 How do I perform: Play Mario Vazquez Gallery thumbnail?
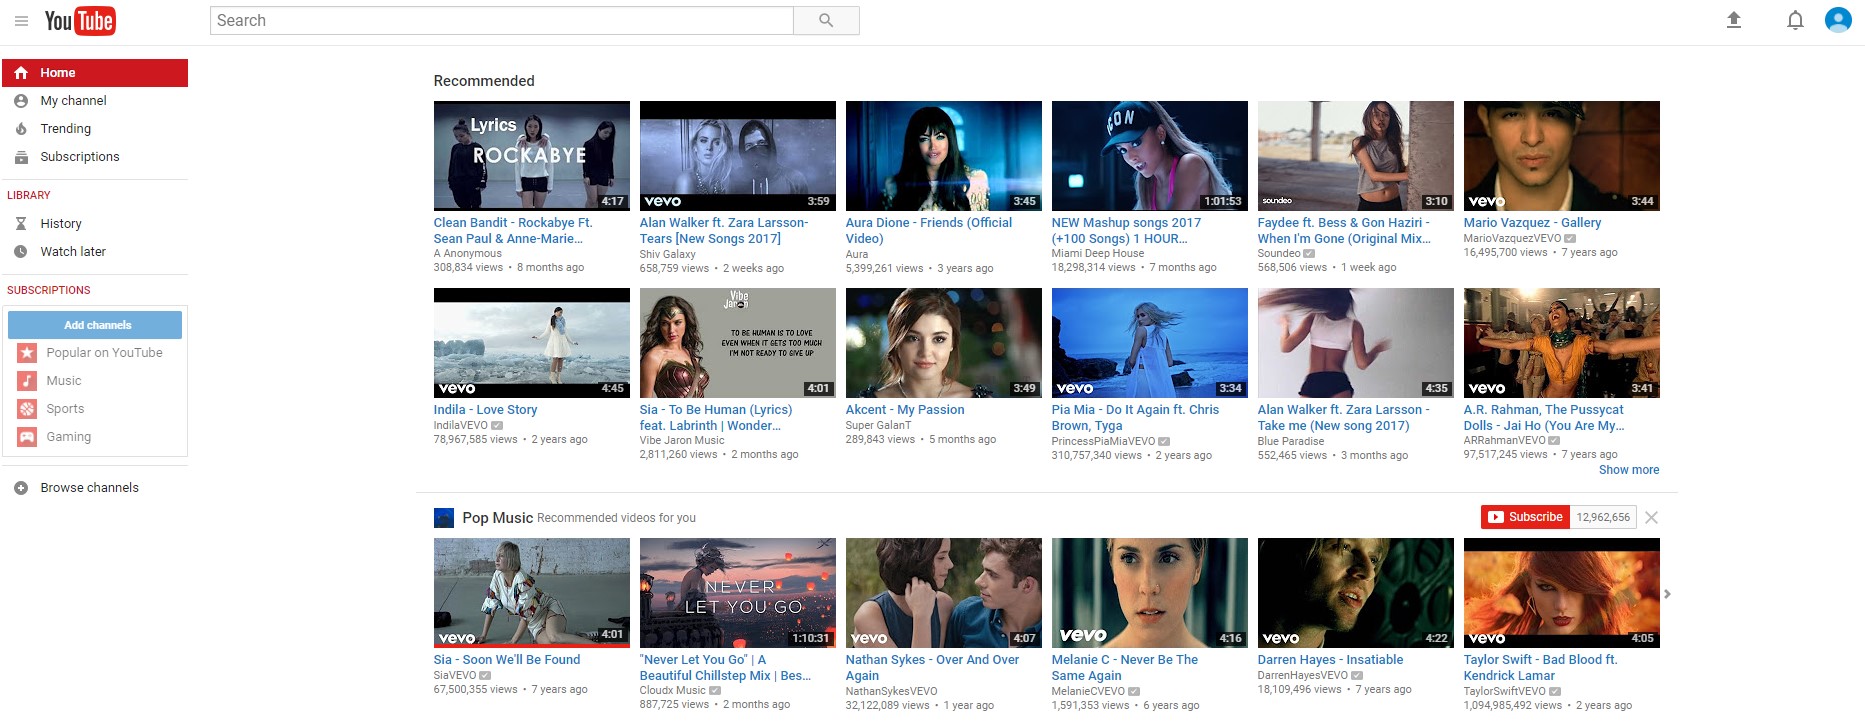point(1562,156)
